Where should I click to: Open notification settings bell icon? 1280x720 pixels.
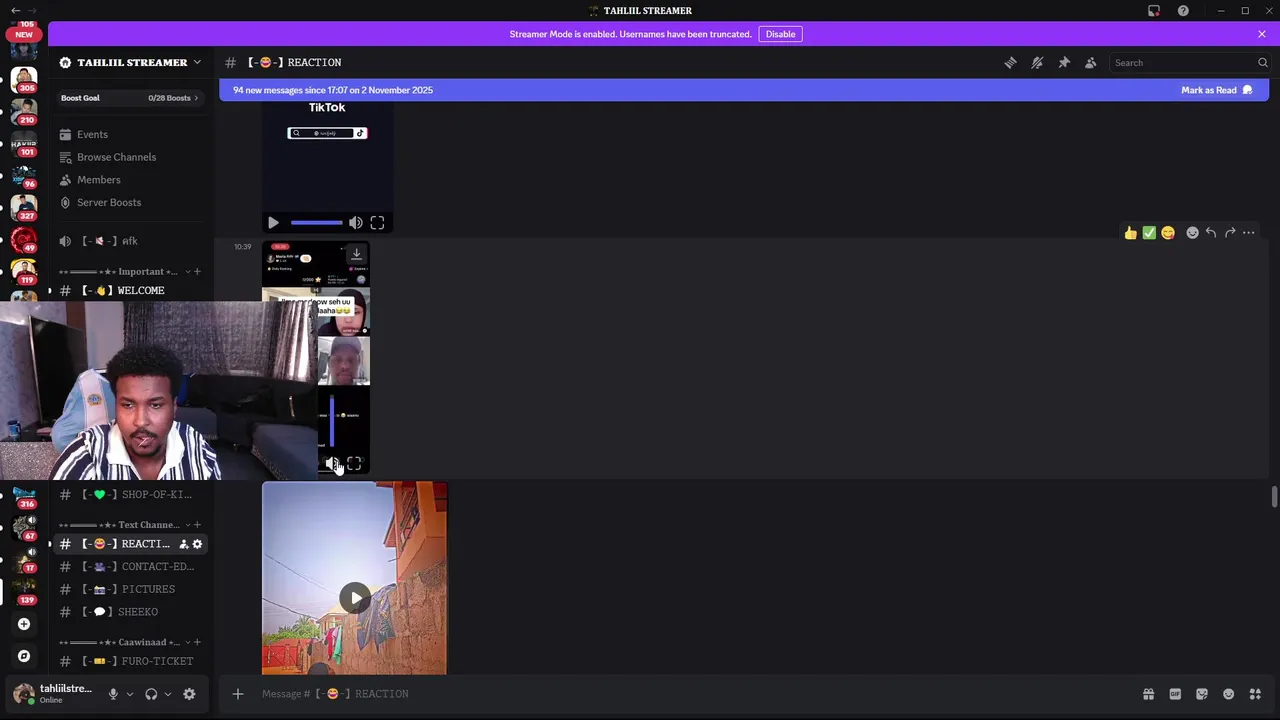click(x=1037, y=63)
